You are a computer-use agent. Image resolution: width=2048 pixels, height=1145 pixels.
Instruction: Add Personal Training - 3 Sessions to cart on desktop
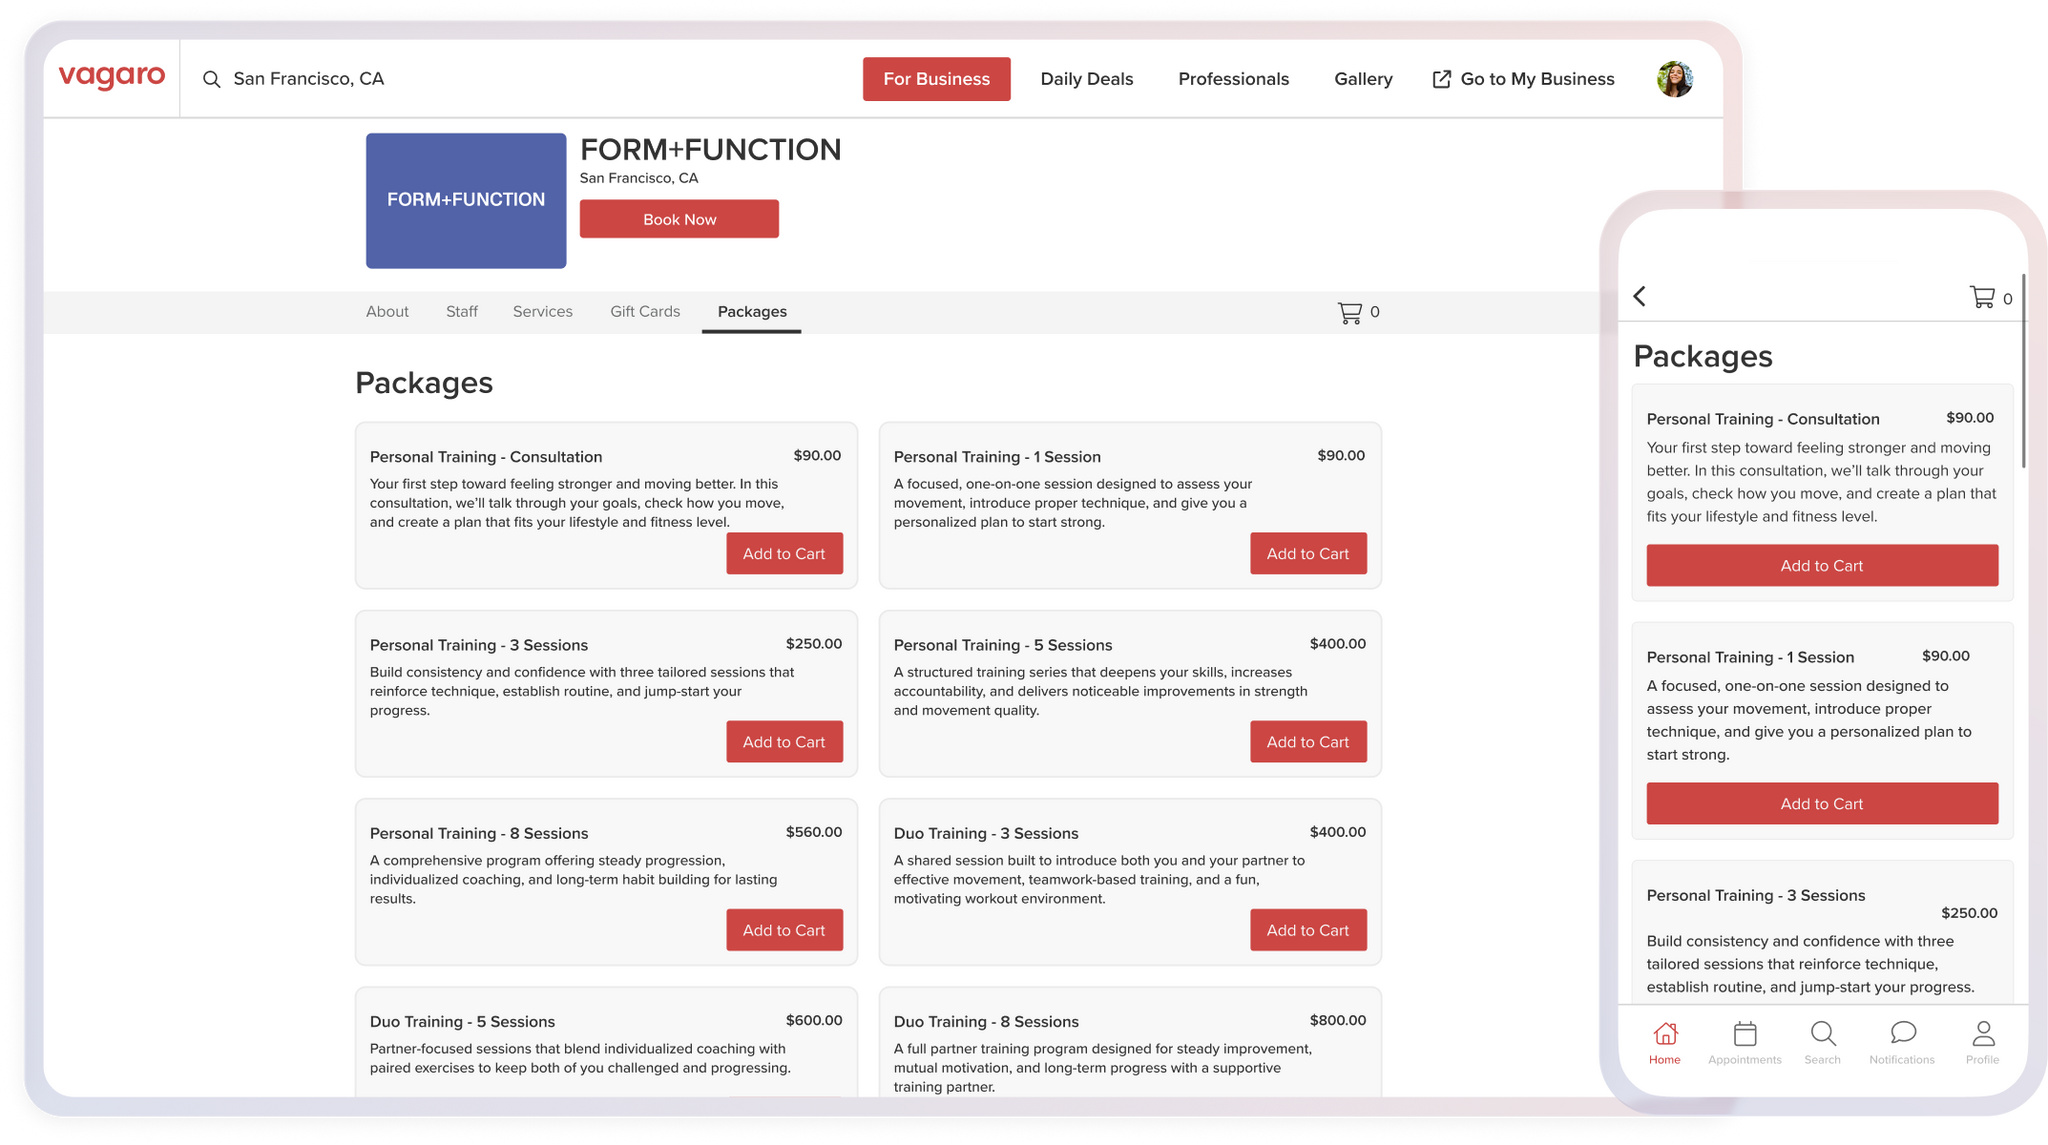(784, 742)
